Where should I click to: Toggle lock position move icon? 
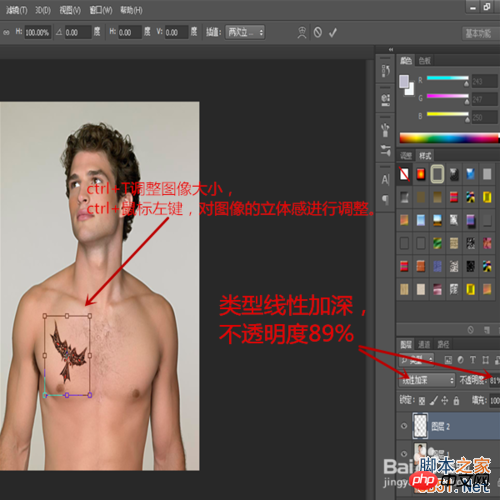click(x=445, y=401)
